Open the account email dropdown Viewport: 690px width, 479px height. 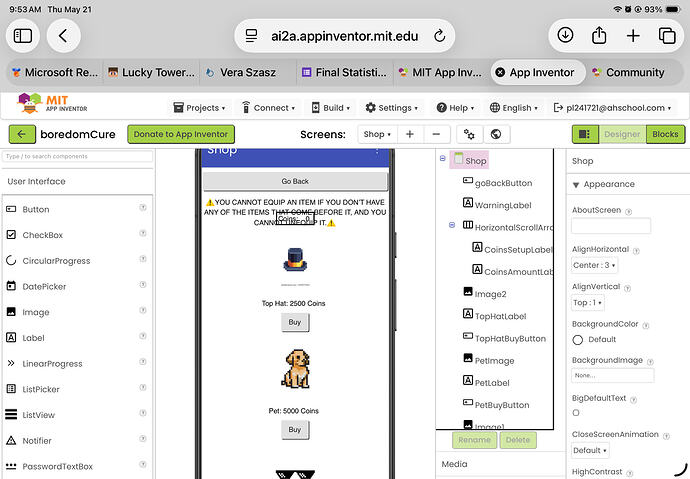click(612, 108)
